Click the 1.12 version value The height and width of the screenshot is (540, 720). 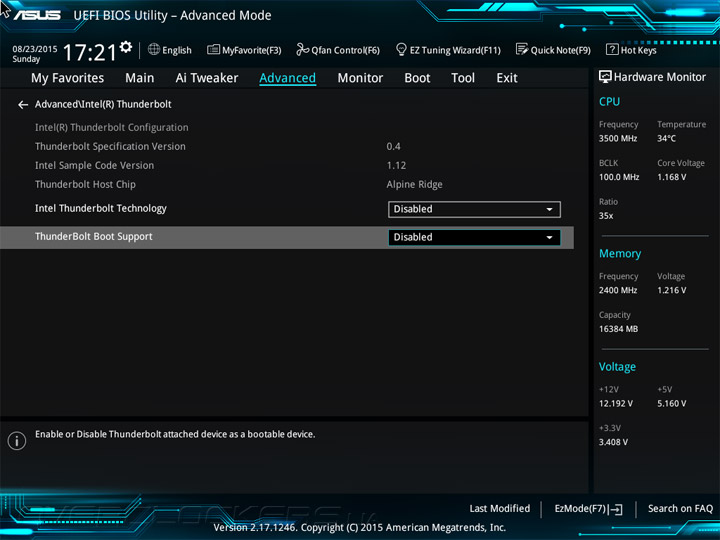[396, 166]
